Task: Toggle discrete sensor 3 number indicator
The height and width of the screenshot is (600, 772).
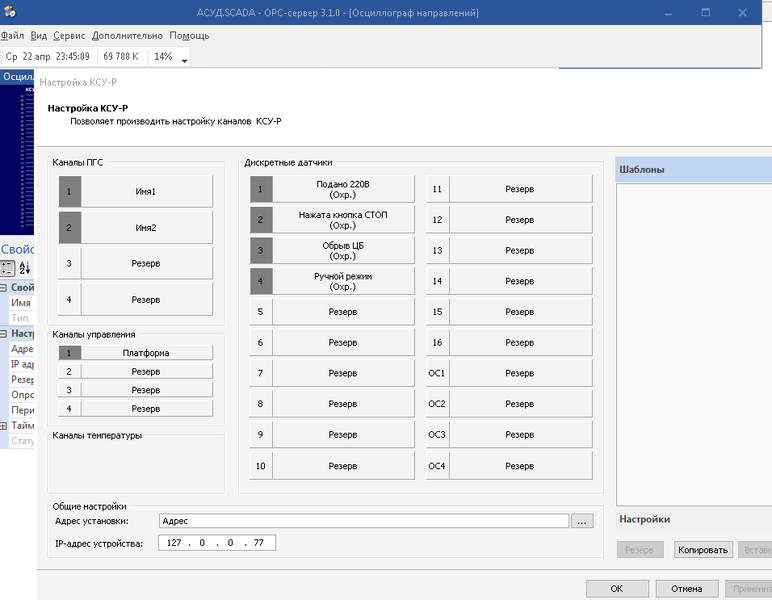Action: [x=261, y=250]
